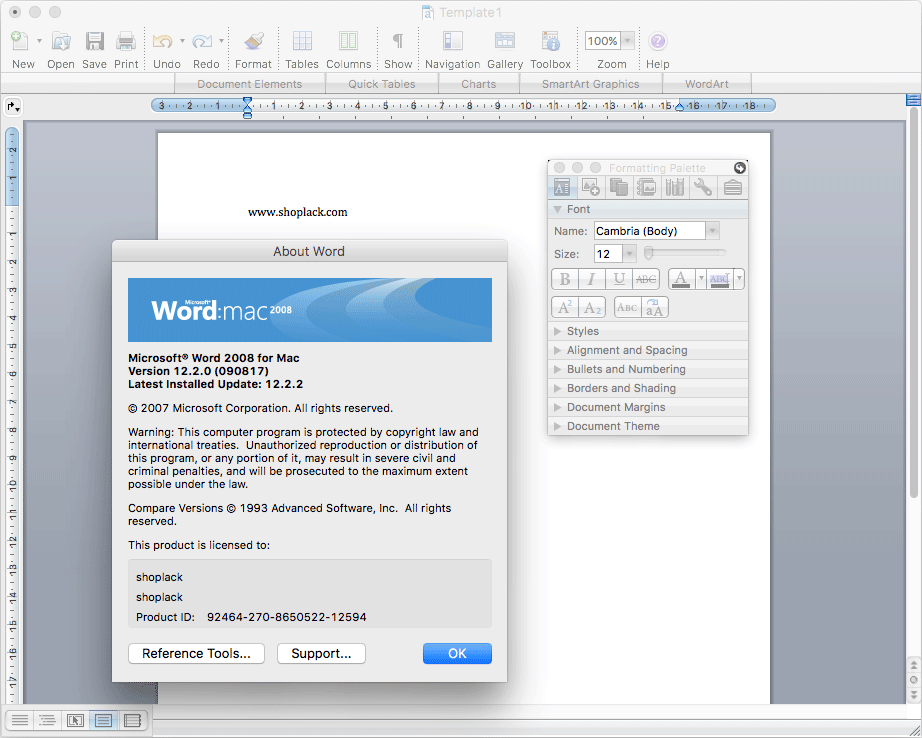This screenshot has height=738, width=922.
Task: Click the font size slider handle
Action: (x=649, y=253)
